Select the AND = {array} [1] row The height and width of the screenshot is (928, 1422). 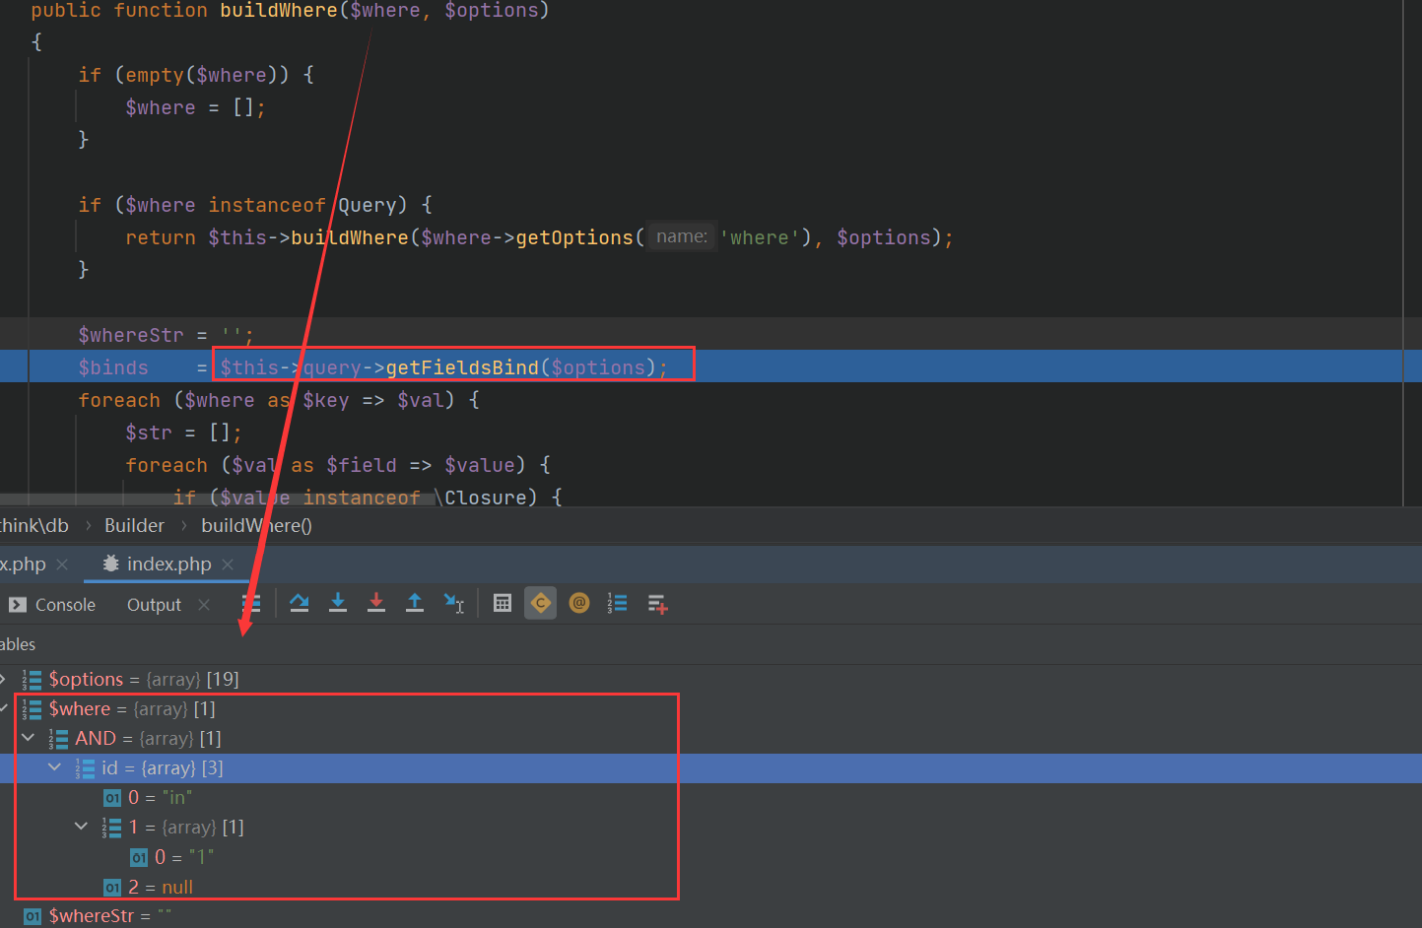tap(711, 738)
